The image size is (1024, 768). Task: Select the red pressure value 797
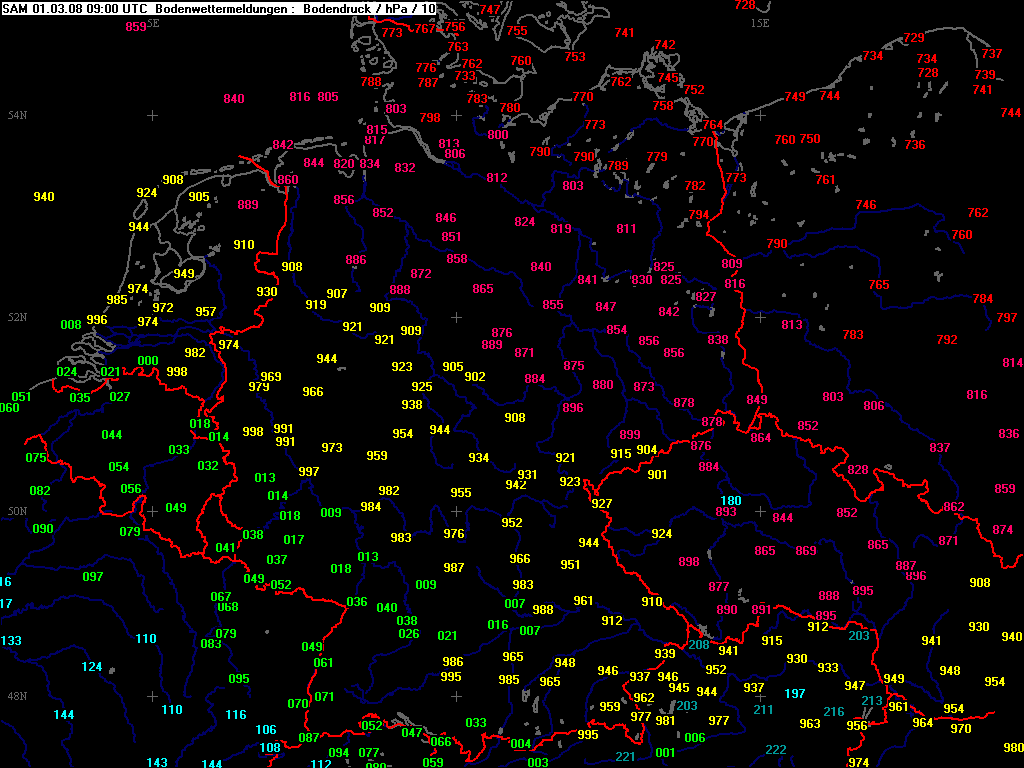tap(1007, 318)
